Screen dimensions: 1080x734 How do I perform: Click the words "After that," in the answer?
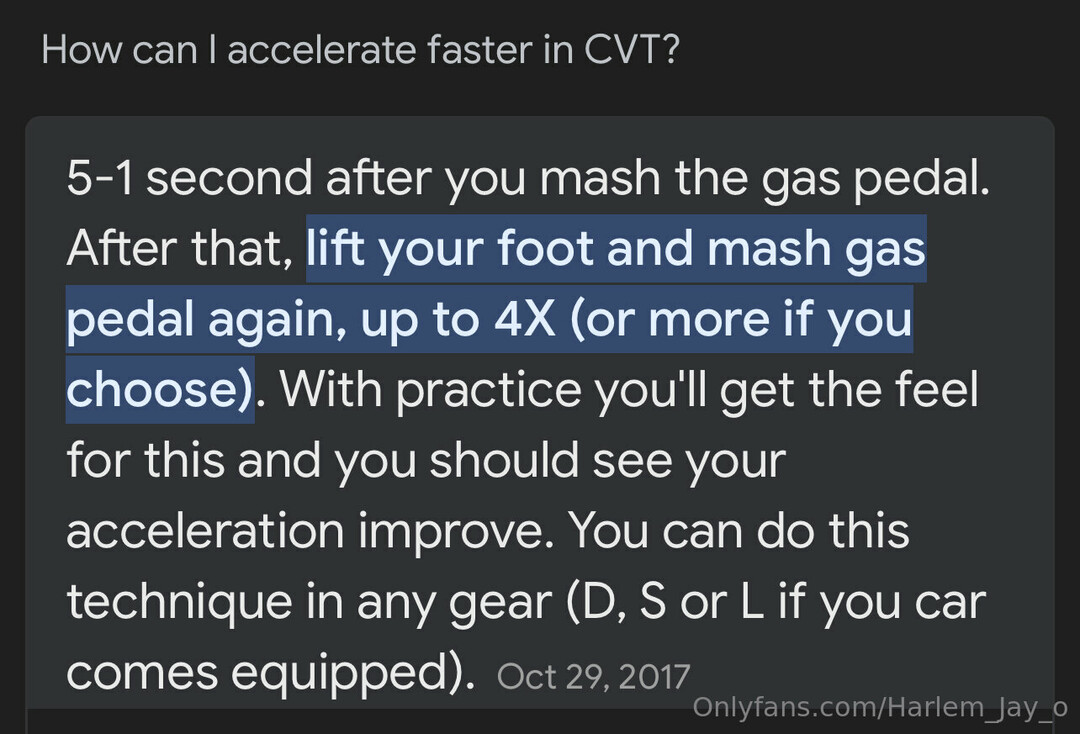coord(179,250)
